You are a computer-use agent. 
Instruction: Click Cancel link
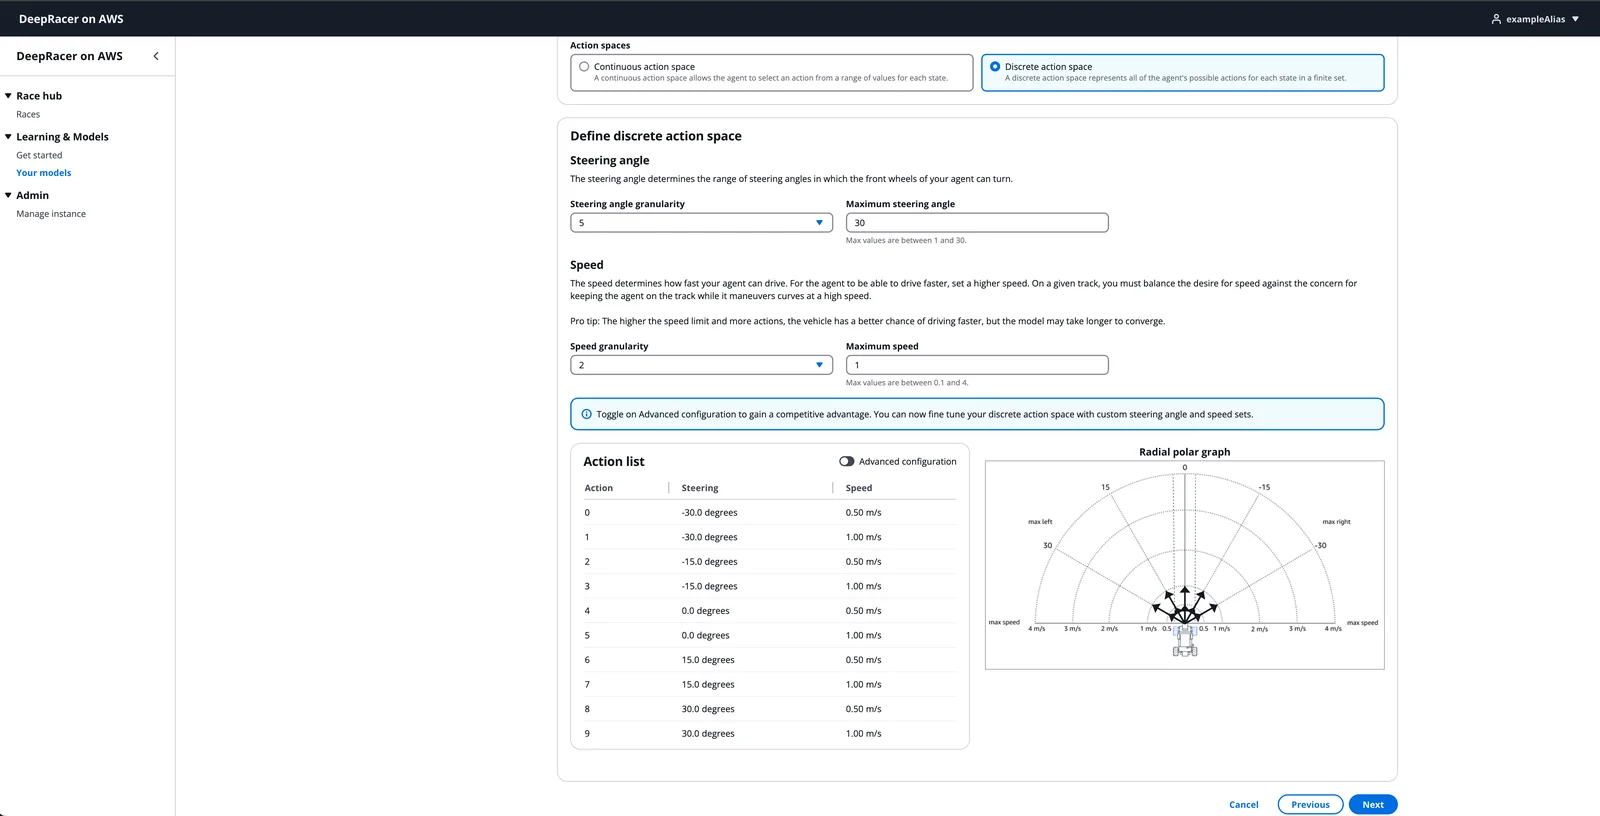[1244, 804]
